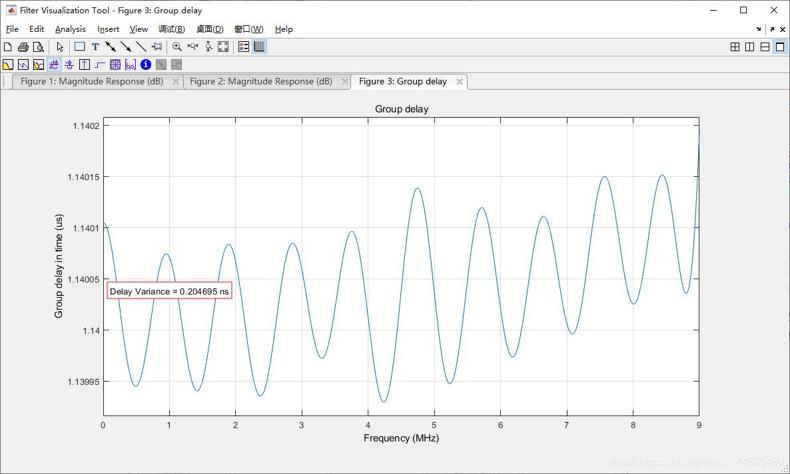Open the Edit menu
Image resolution: width=790 pixels, height=474 pixels.
pyautogui.click(x=36, y=29)
